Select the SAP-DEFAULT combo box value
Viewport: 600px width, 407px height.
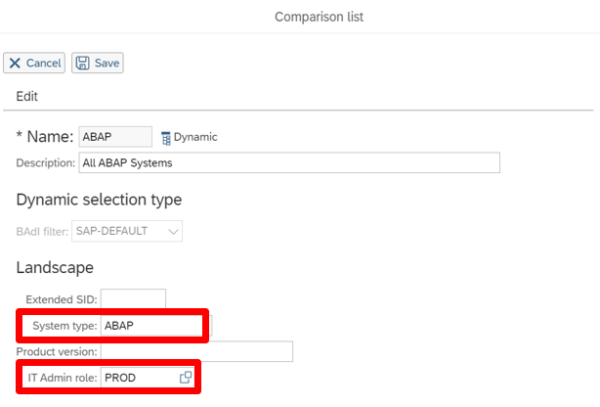(118, 231)
